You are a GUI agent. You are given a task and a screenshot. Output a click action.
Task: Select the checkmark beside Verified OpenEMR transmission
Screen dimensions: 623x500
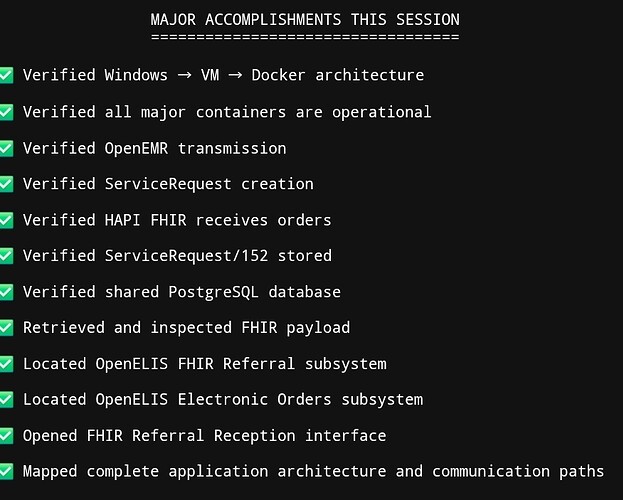click(x=6, y=149)
